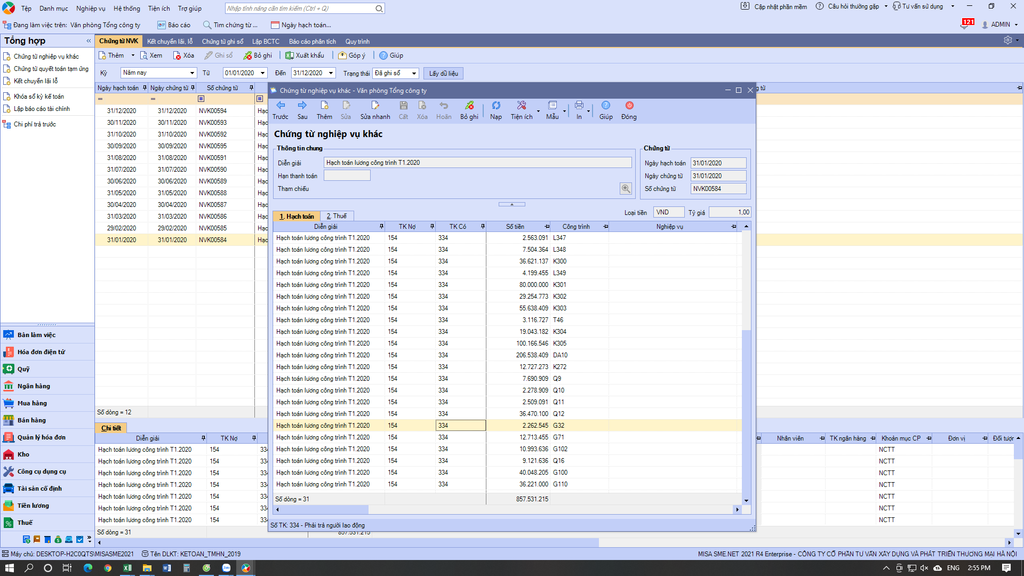Click Diễn giải input field in dialog

click(477, 163)
